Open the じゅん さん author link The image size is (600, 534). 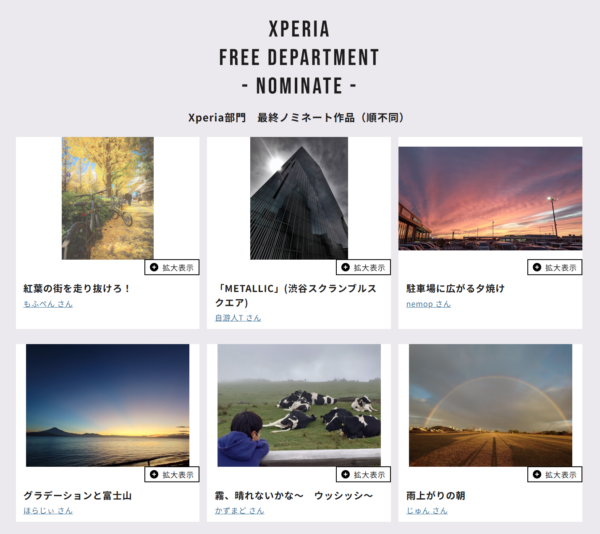tap(427, 510)
